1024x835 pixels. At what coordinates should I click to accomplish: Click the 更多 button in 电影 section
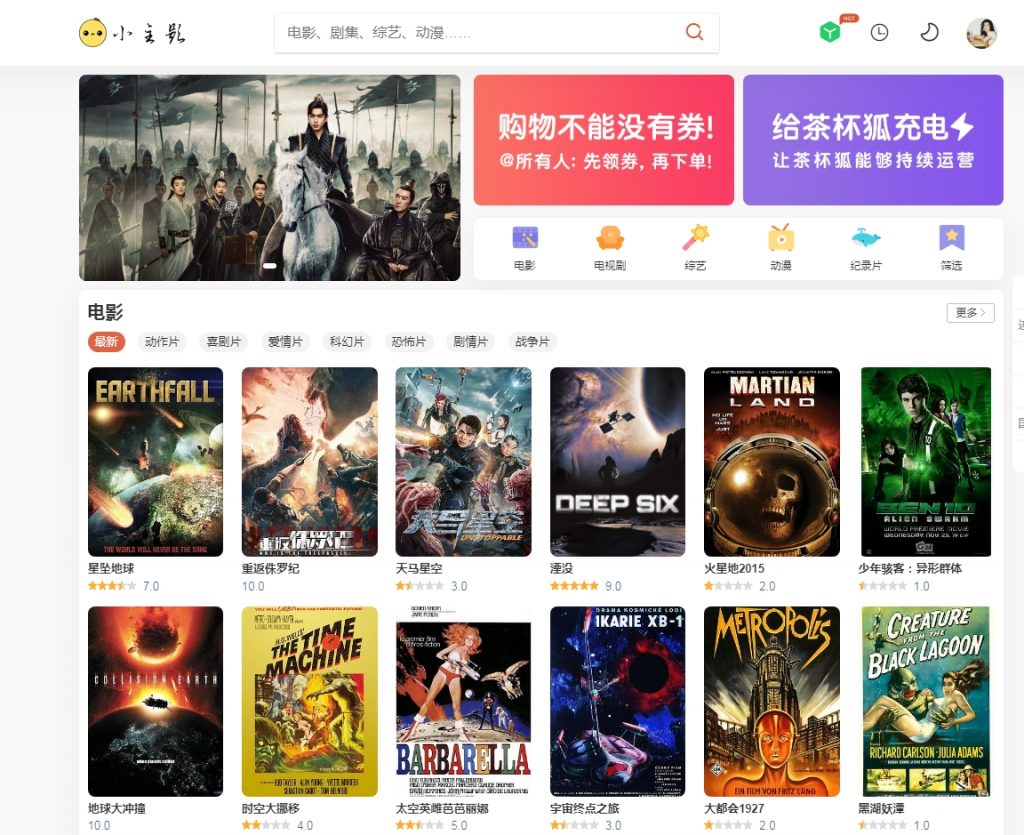[970, 313]
